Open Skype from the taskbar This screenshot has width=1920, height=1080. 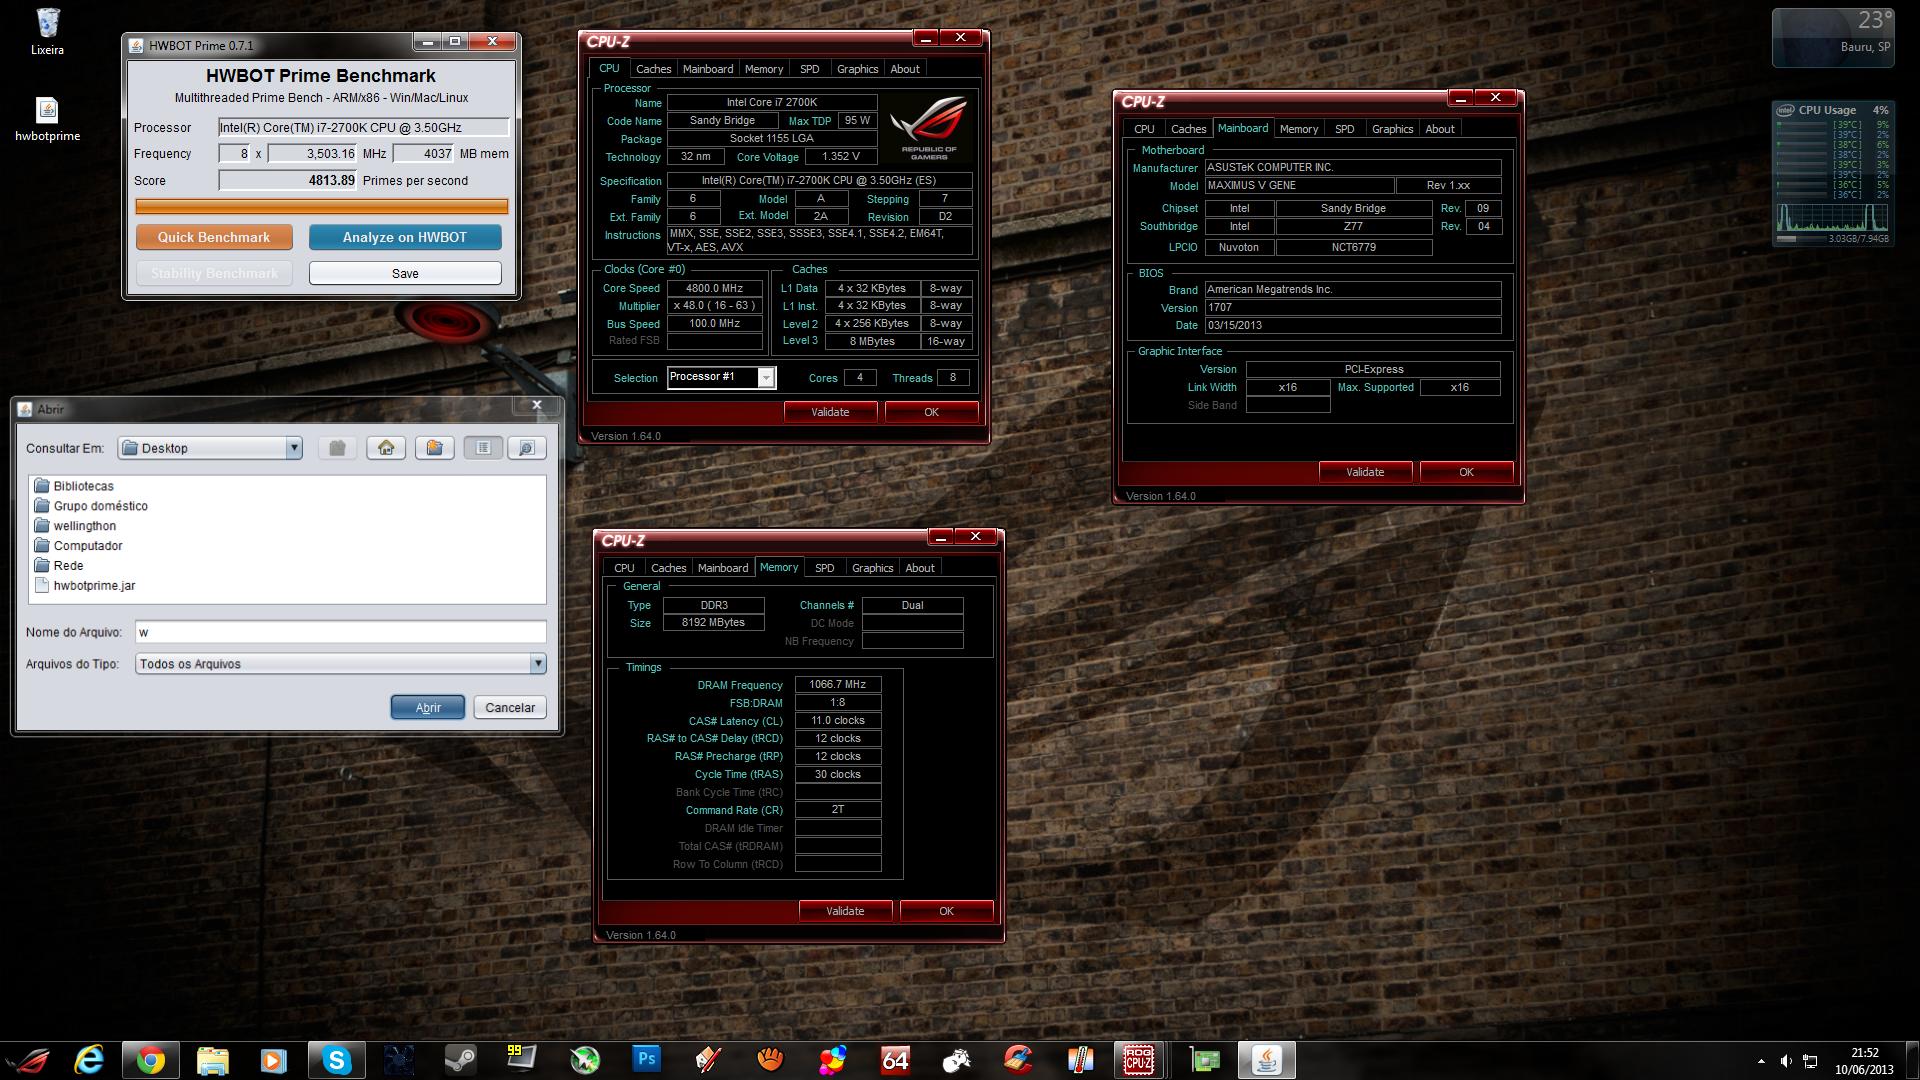point(336,1060)
